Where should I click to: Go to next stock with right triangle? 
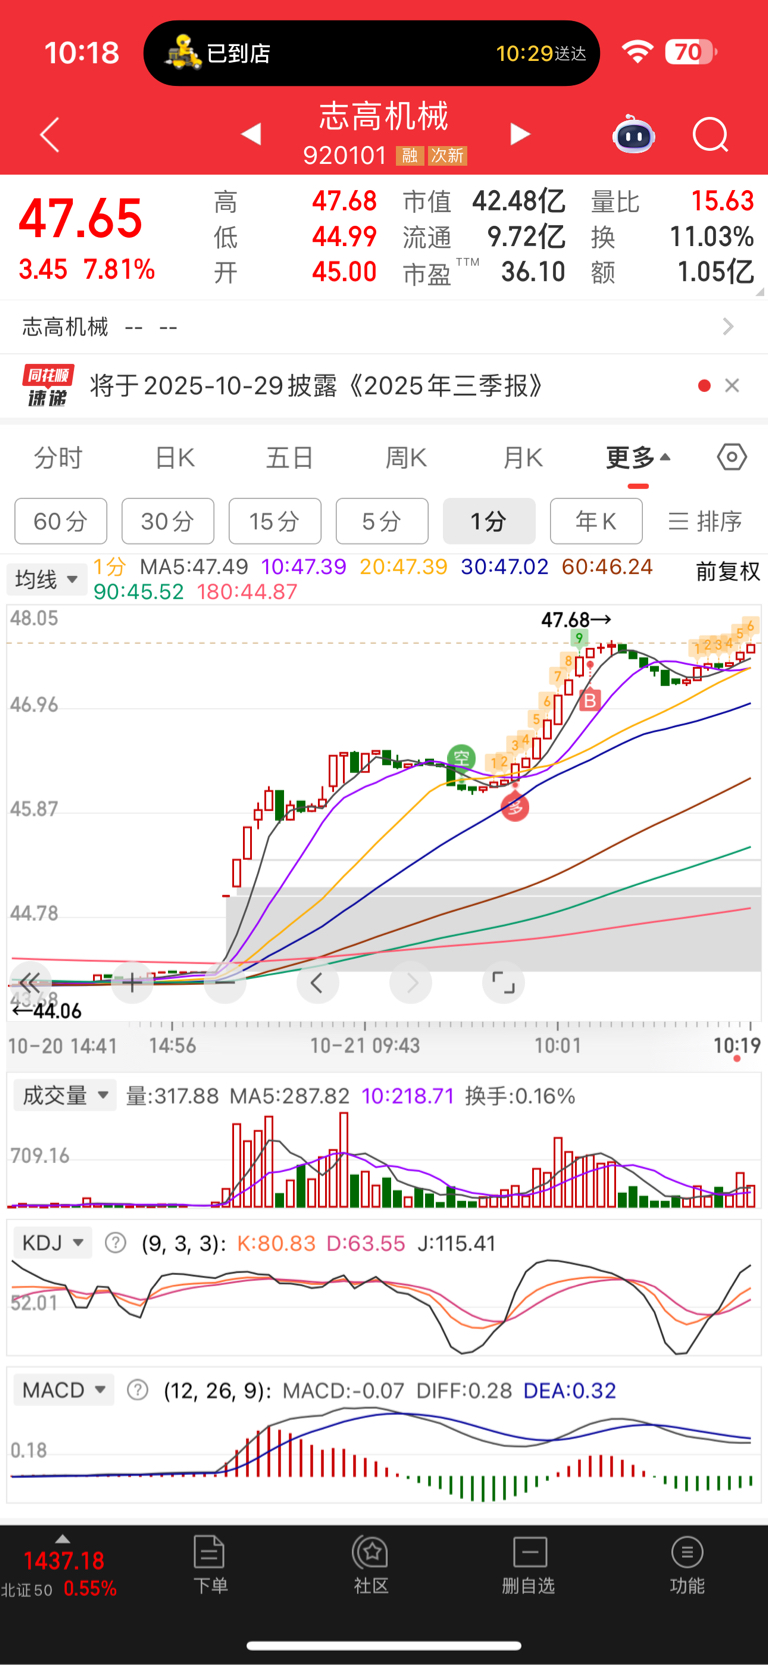click(520, 134)
